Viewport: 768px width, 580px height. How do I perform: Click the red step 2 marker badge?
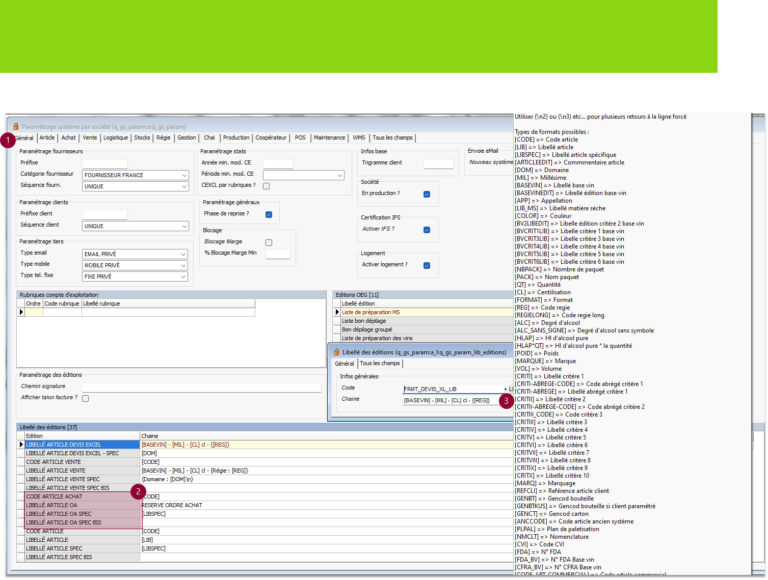137,490
